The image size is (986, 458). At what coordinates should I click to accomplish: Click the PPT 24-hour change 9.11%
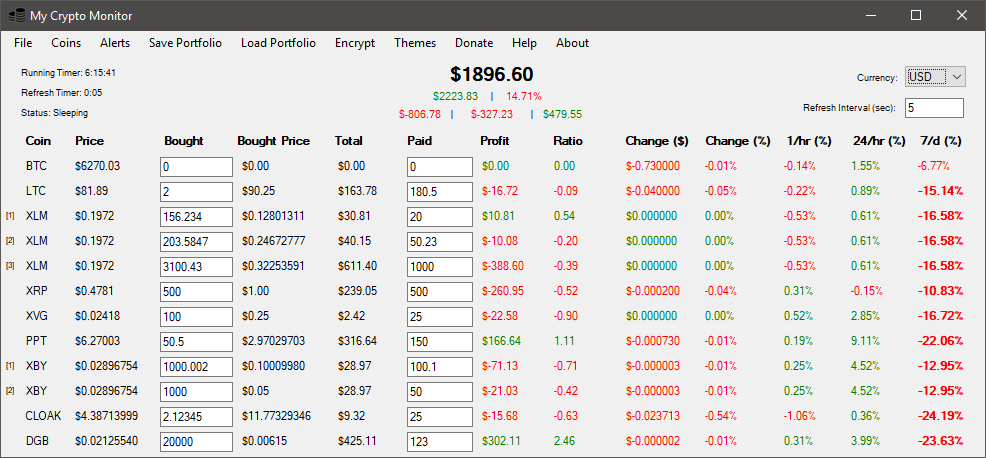point(865,341)
